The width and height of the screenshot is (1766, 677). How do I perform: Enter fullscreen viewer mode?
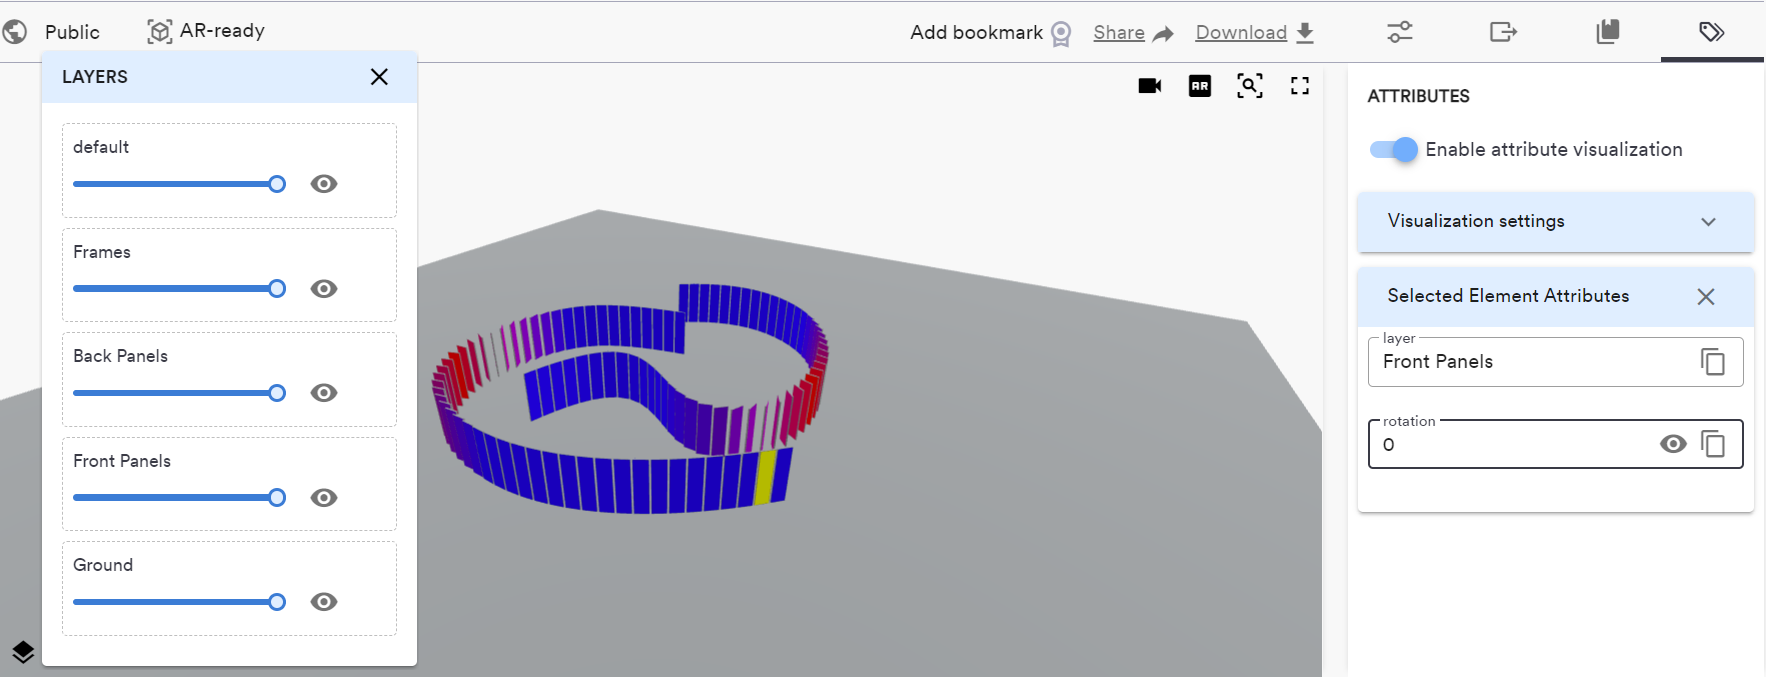click(x=1300, y=86)
